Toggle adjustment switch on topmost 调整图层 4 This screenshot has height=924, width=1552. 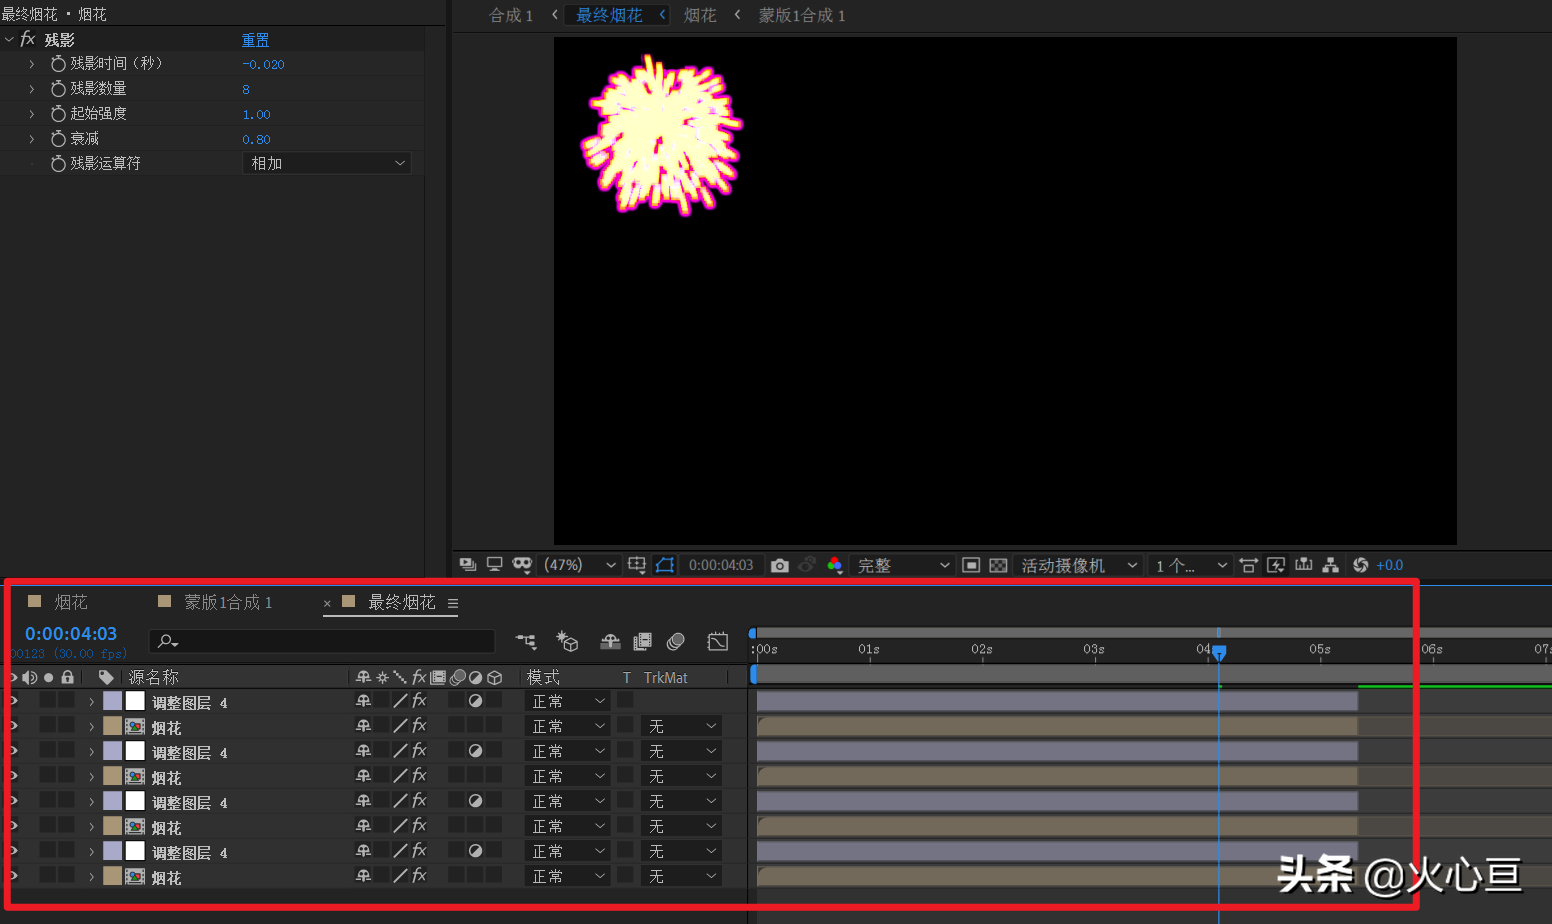point(476,701)
